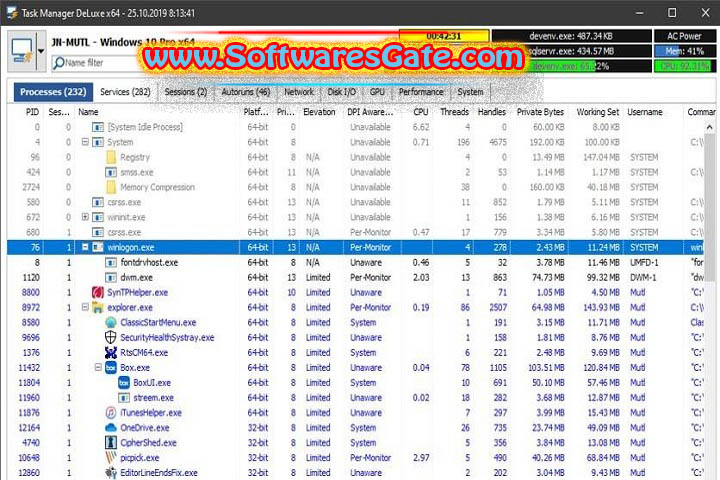This screenshot has height=480, width=720.
Task: Click the SecurityHealthSystray.exe shield icon
Action: [111, 337]
